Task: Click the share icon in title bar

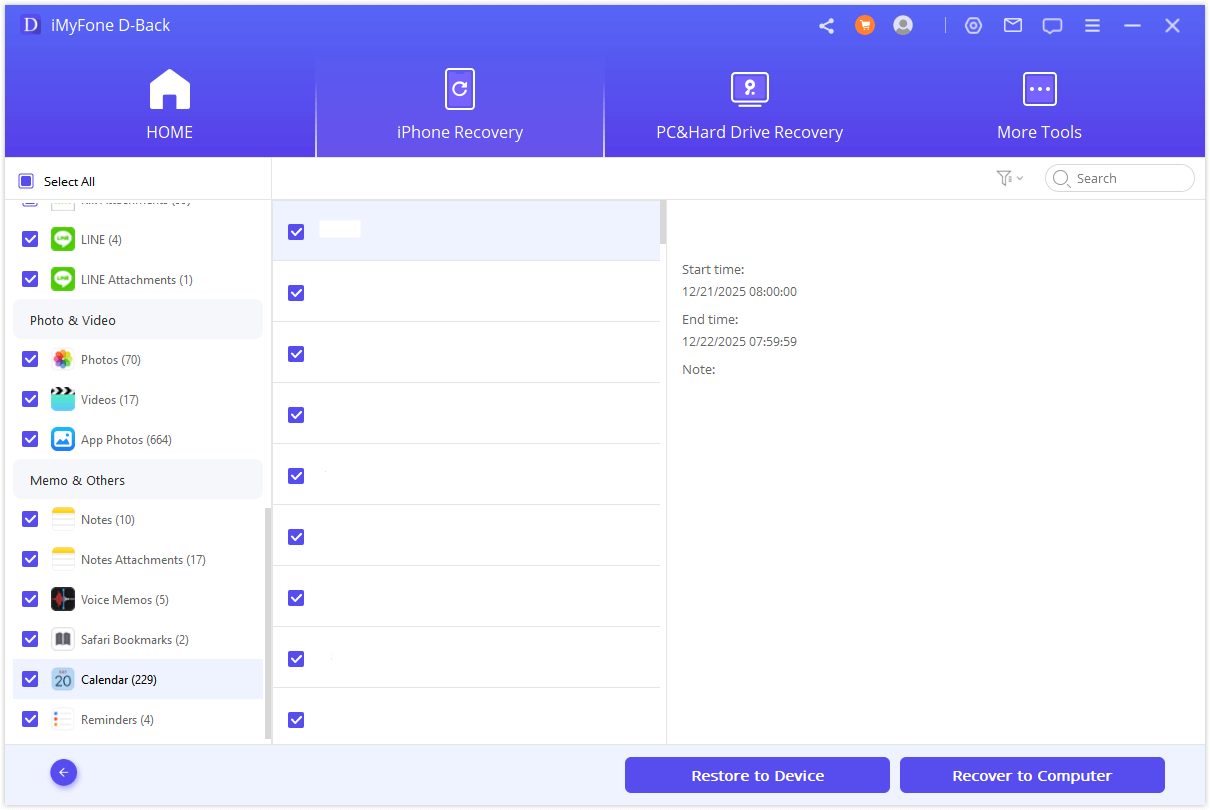Action: tap(826, 26)
